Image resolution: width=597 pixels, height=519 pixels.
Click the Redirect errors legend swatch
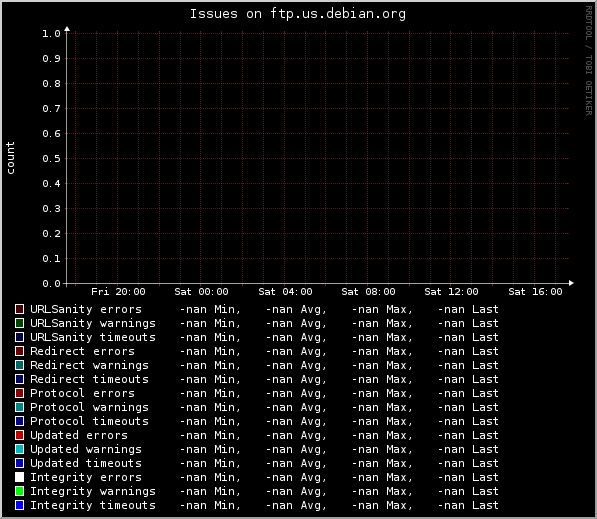pyautogui.click(x=19, y=351)
